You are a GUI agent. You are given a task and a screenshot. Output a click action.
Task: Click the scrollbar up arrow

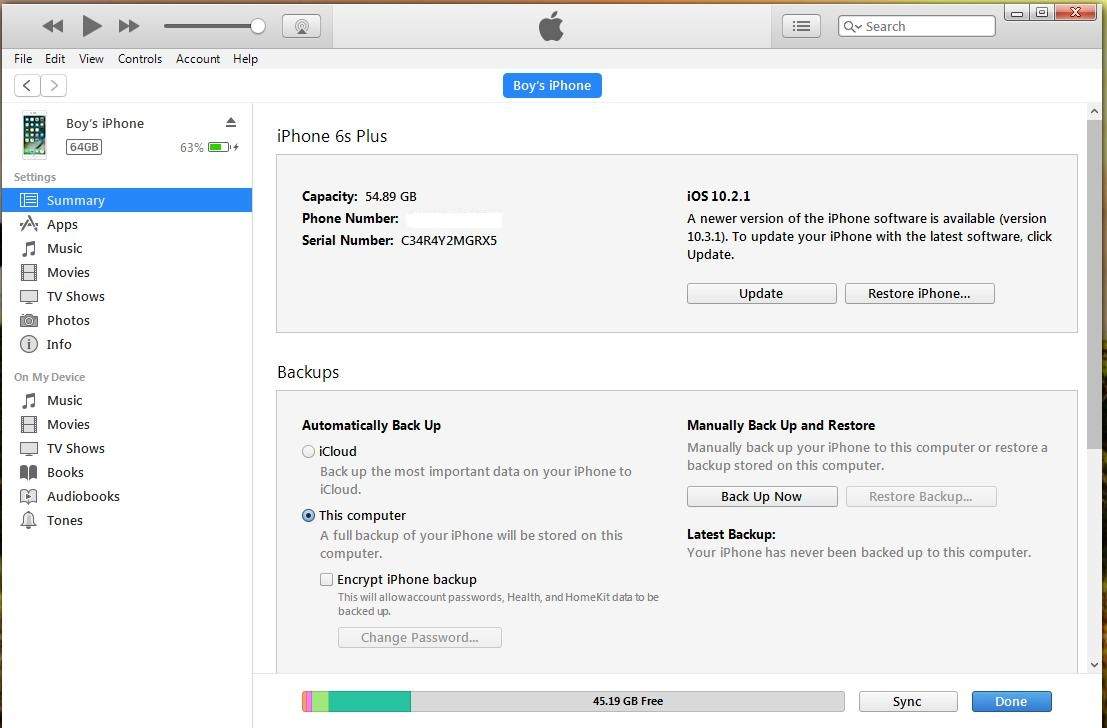1094,112
